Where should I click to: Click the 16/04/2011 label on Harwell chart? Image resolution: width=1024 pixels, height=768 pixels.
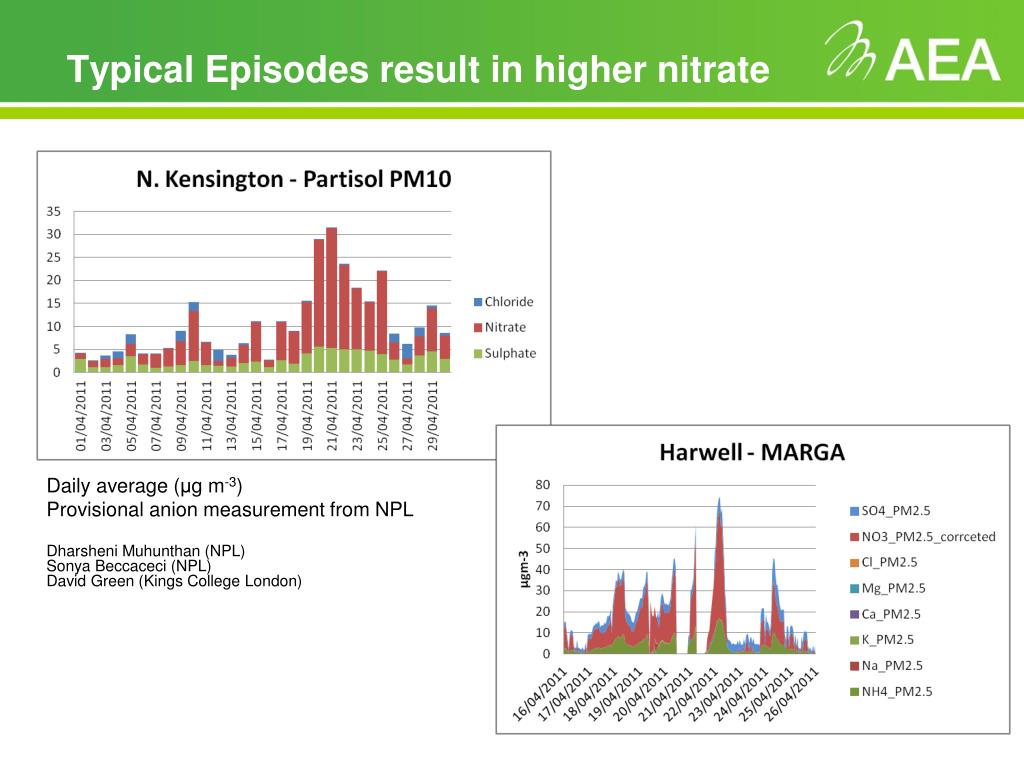539,694
